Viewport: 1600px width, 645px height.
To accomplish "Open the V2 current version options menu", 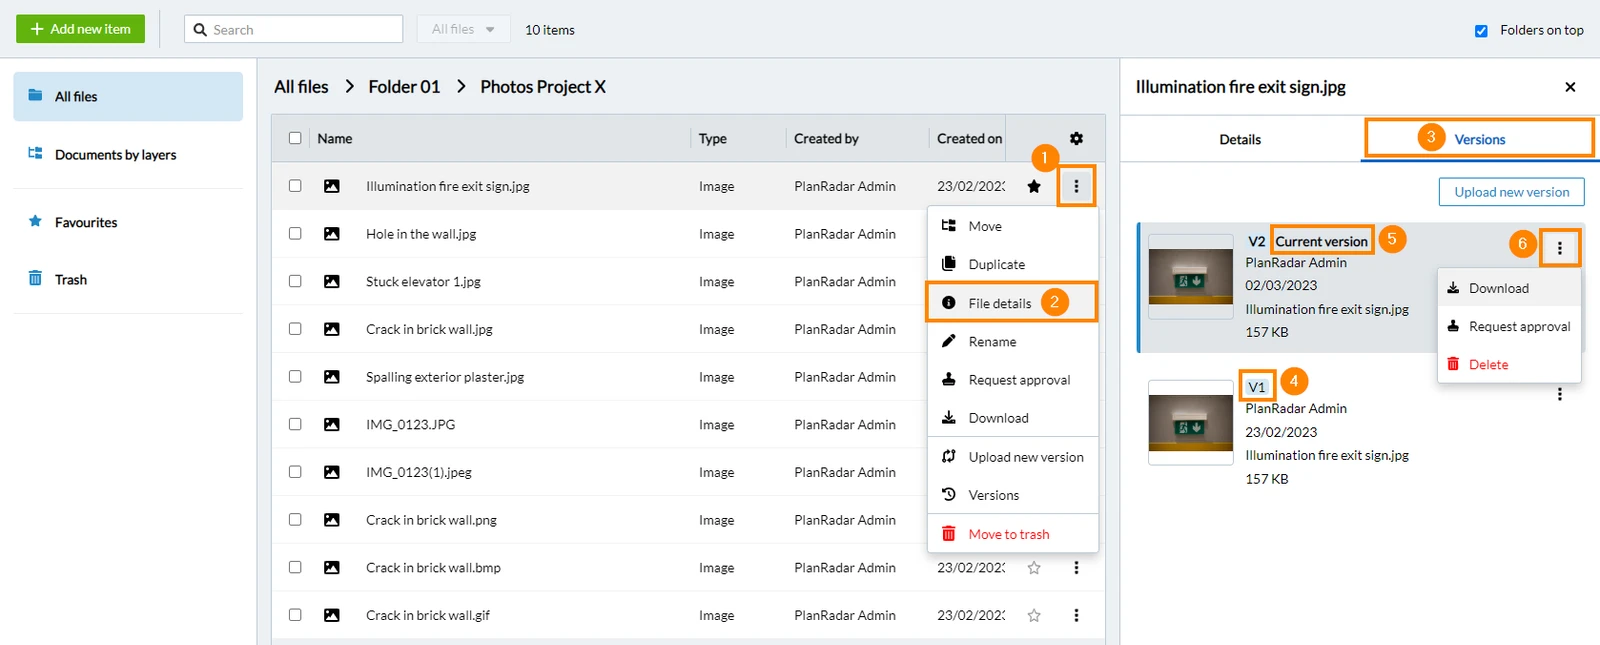I will point(1559,247).
